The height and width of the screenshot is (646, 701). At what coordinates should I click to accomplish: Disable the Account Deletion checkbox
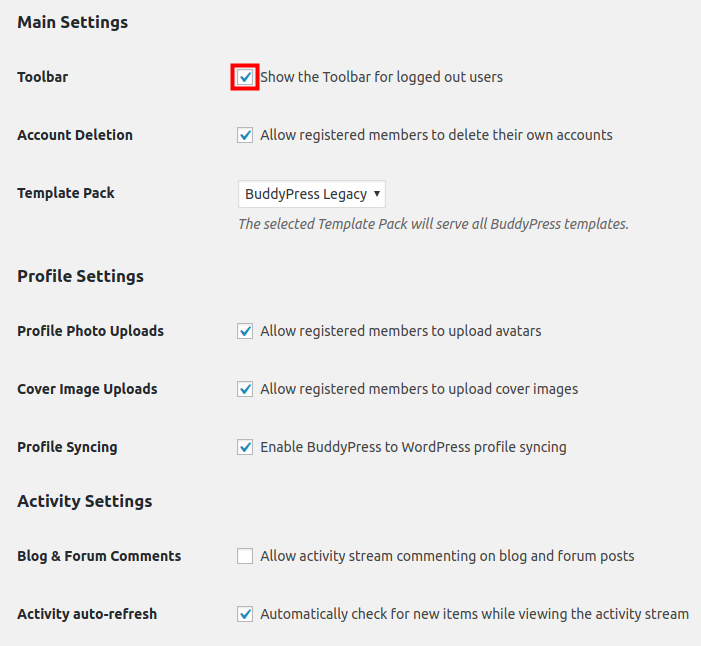245,135
